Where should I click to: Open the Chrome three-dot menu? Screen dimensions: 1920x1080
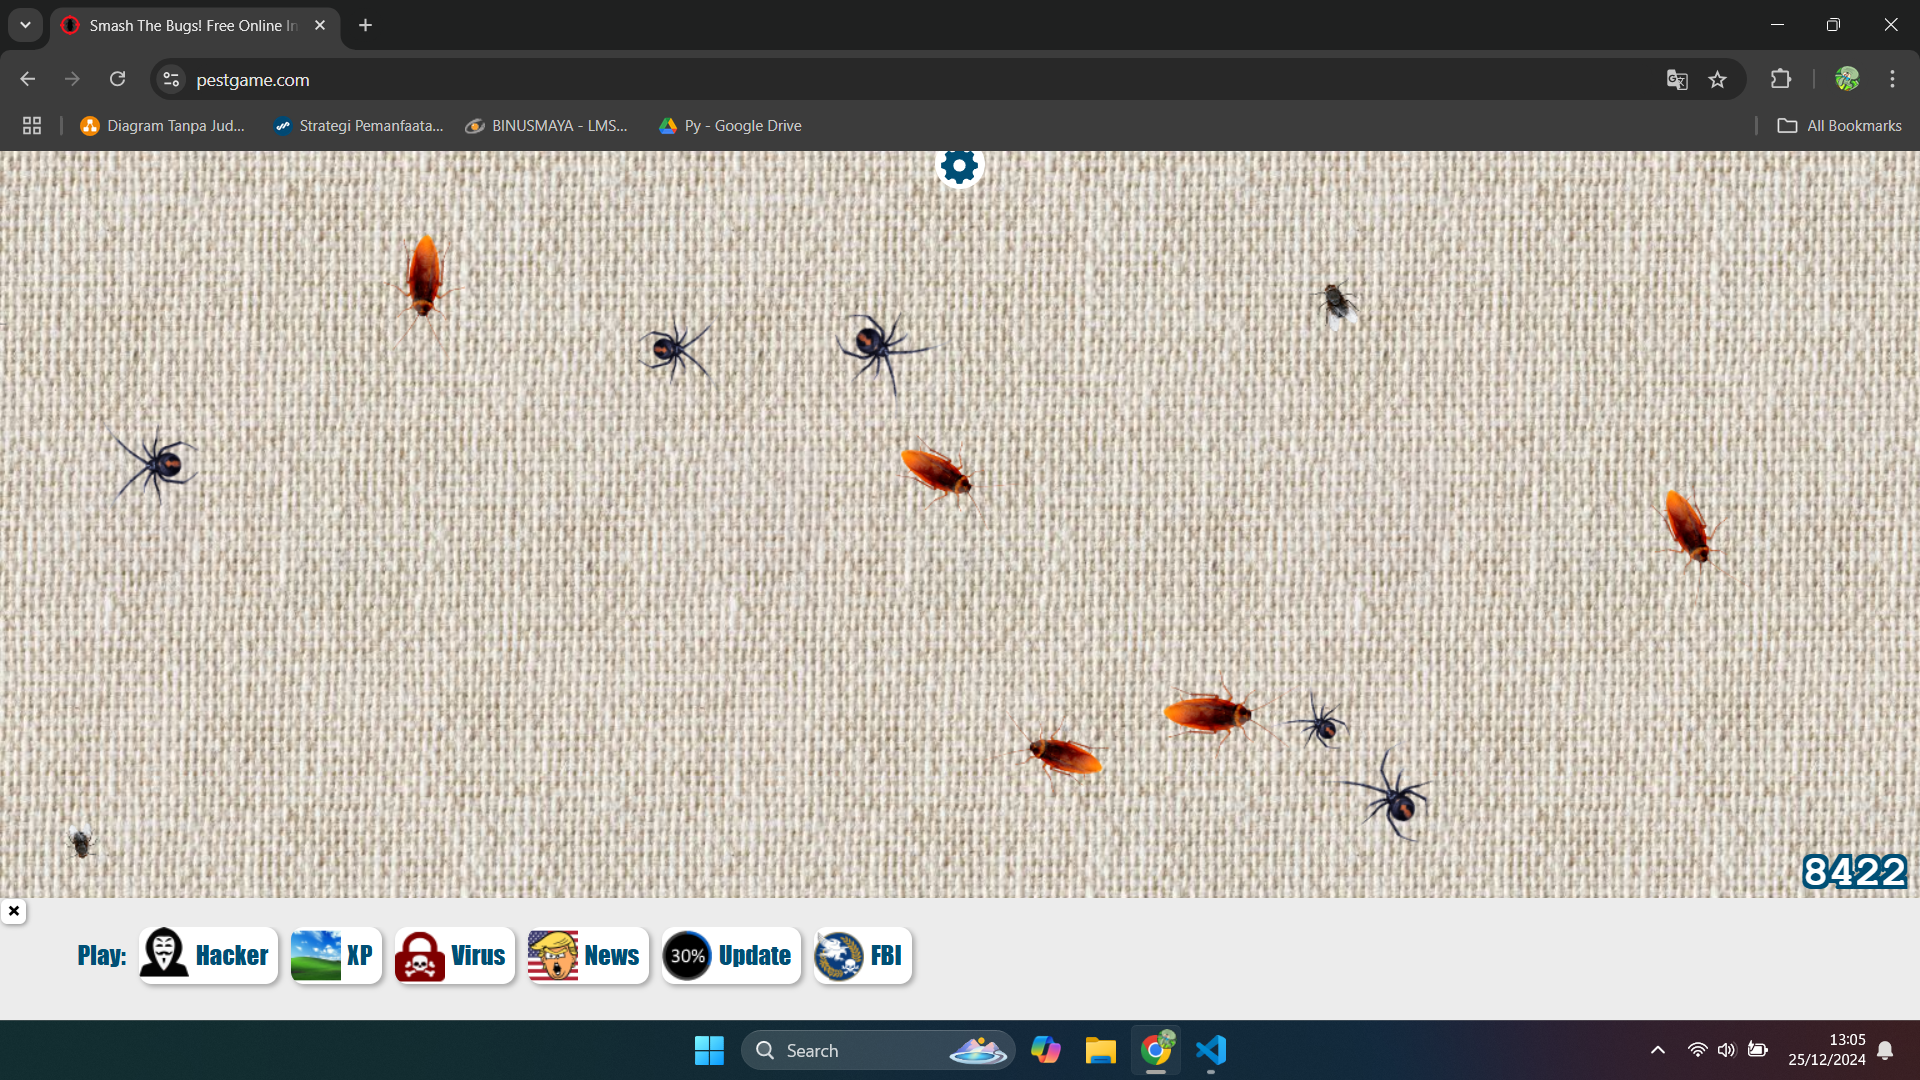[x=1892, y=79]
